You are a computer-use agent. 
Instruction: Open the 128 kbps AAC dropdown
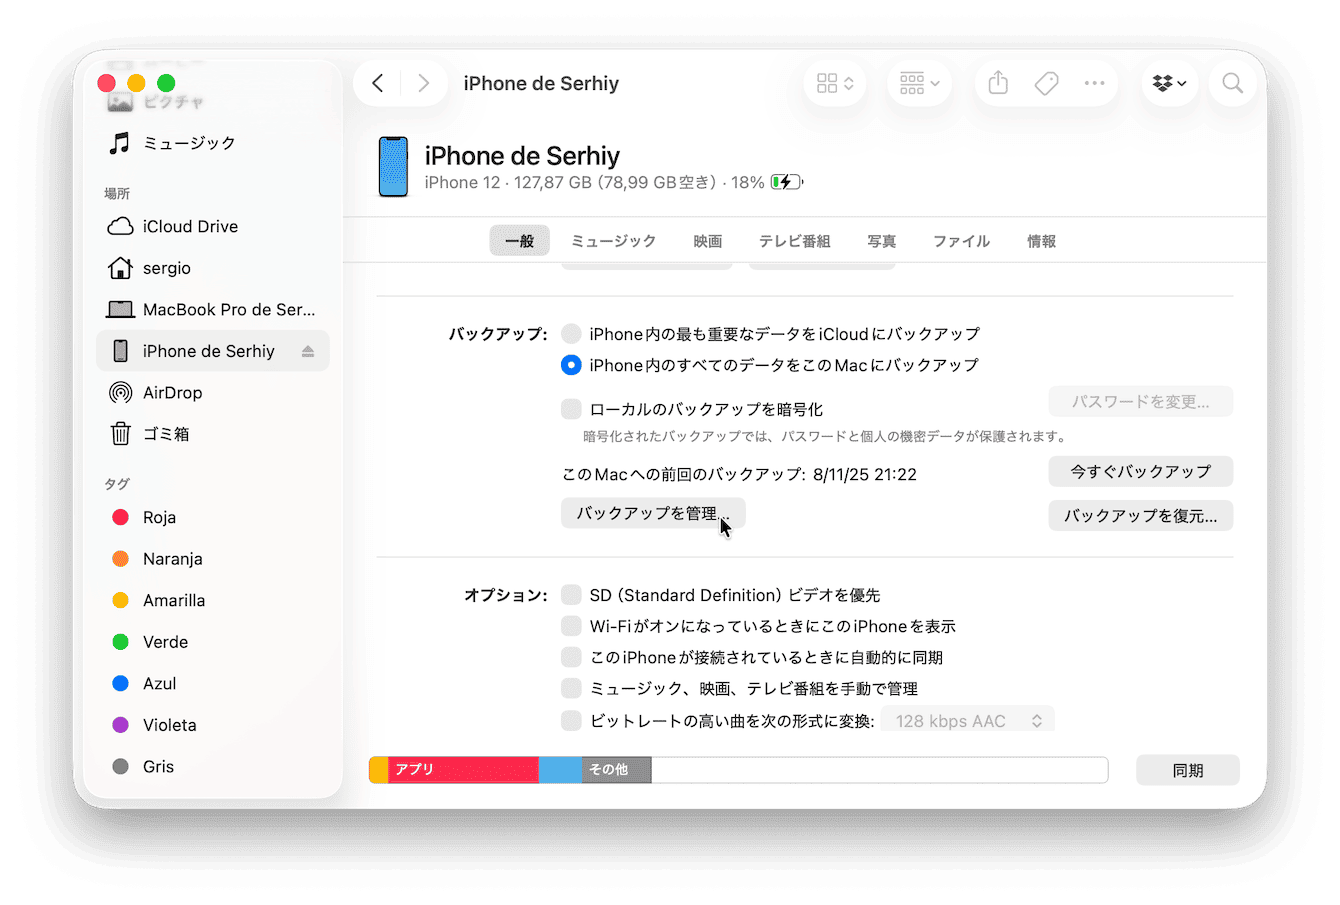967,720
